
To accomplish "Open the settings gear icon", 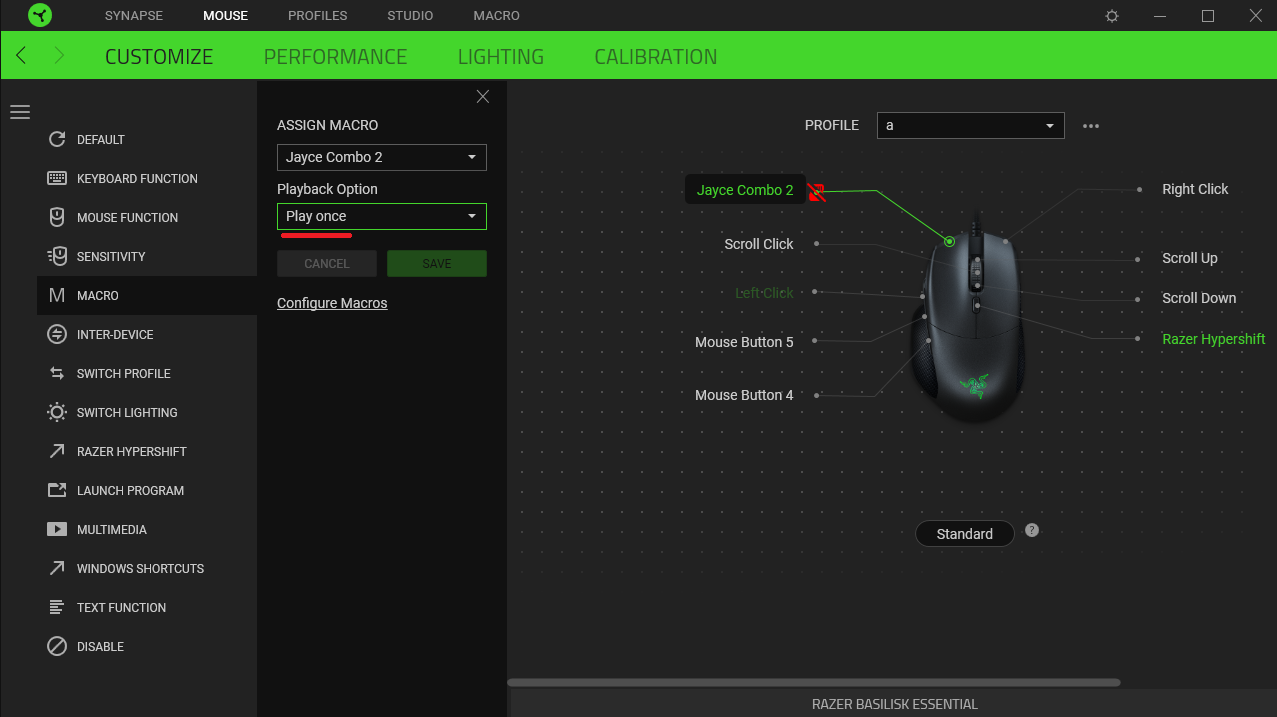I will [x=1112, y=16].
